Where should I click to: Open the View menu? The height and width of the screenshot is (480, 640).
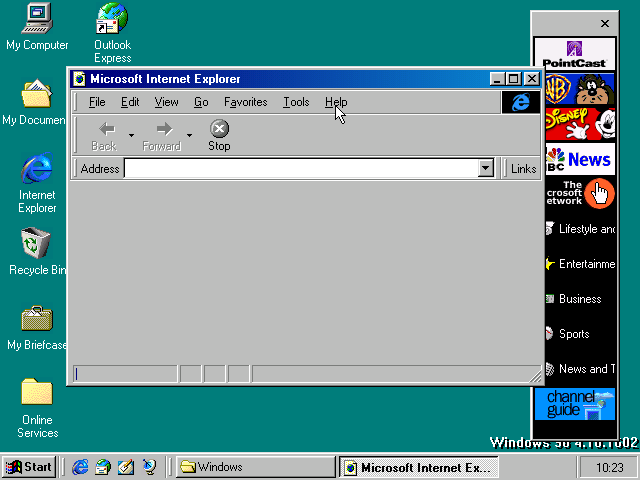pos(166,102)
